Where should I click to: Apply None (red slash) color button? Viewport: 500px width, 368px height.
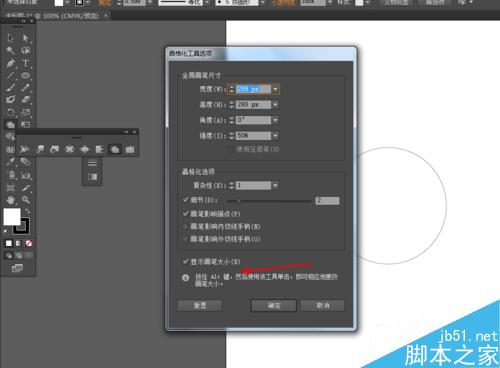29,243
